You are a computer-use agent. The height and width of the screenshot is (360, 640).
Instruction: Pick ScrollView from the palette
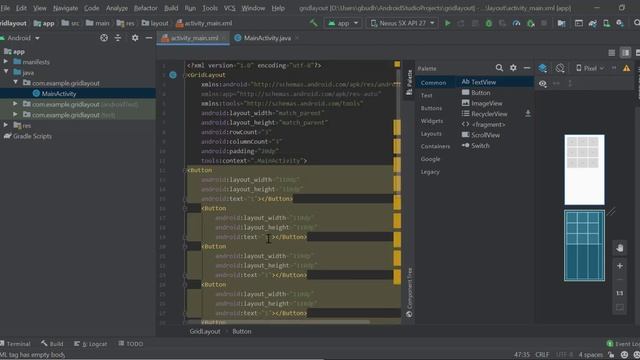tap(480, 135)
